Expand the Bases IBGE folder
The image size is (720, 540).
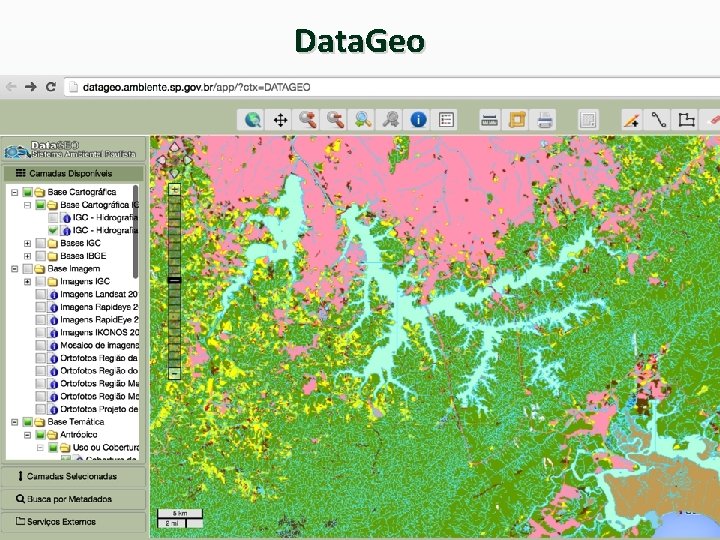[28, 256]
